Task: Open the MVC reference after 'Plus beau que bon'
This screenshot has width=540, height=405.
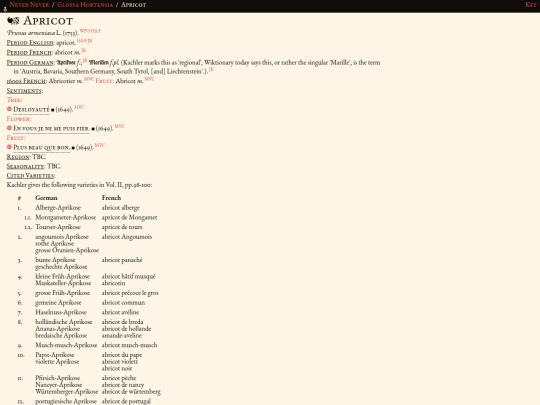Action: (x=100, y=145)
